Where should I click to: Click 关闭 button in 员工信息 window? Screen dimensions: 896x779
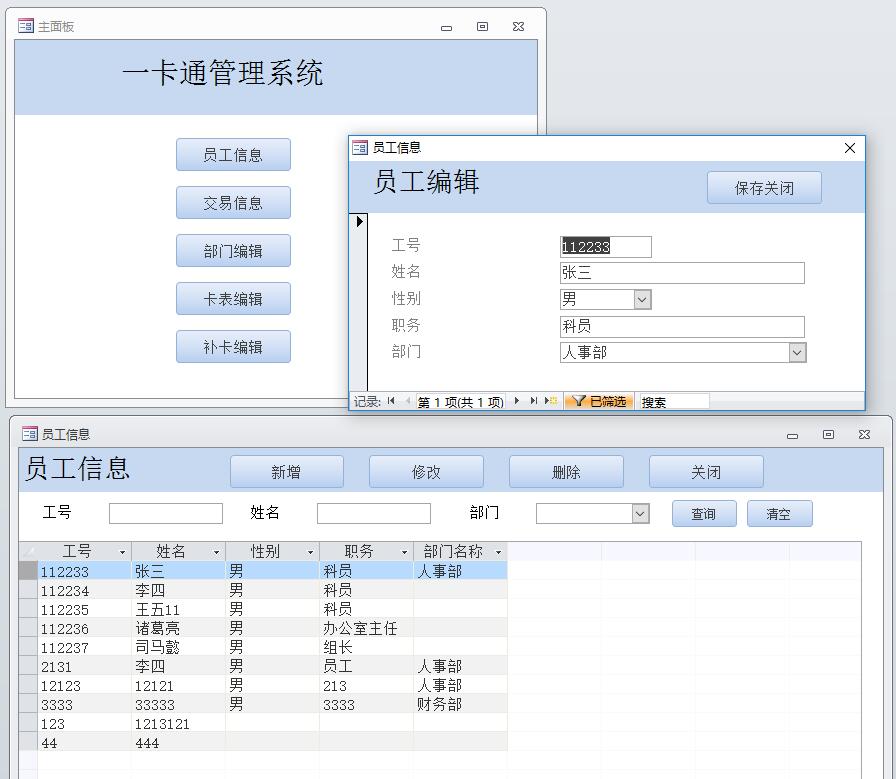tap(706, 472)
